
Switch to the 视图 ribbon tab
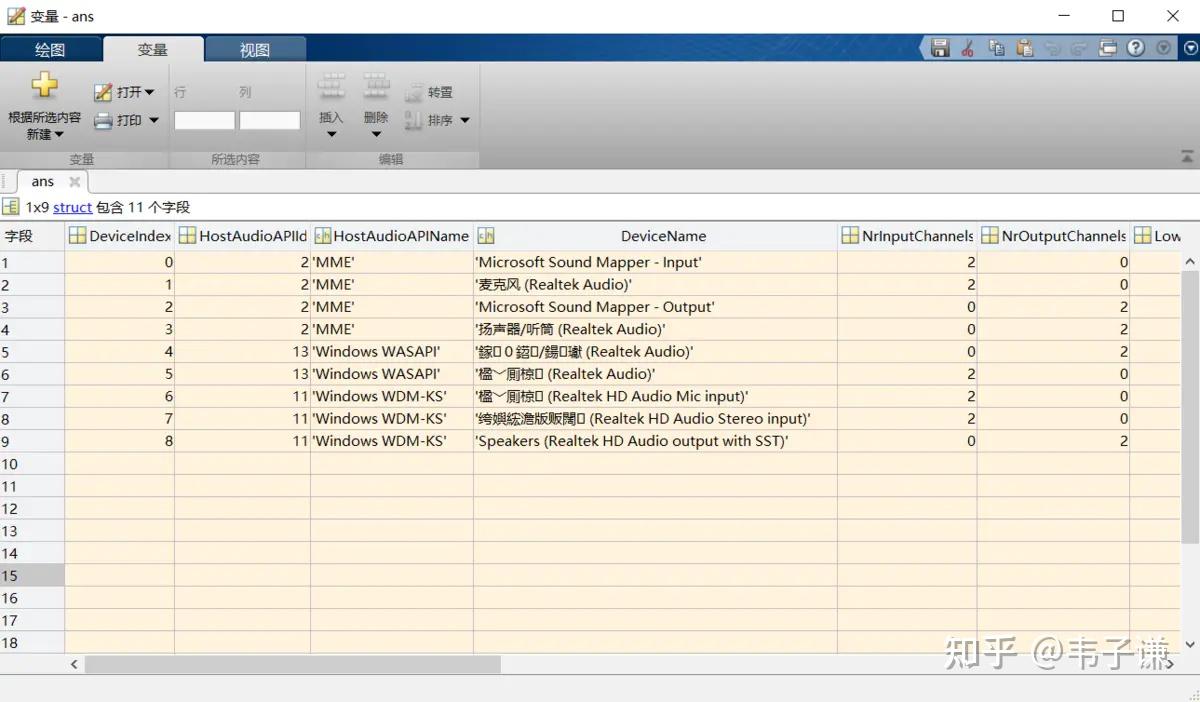(x=255, y=48)
